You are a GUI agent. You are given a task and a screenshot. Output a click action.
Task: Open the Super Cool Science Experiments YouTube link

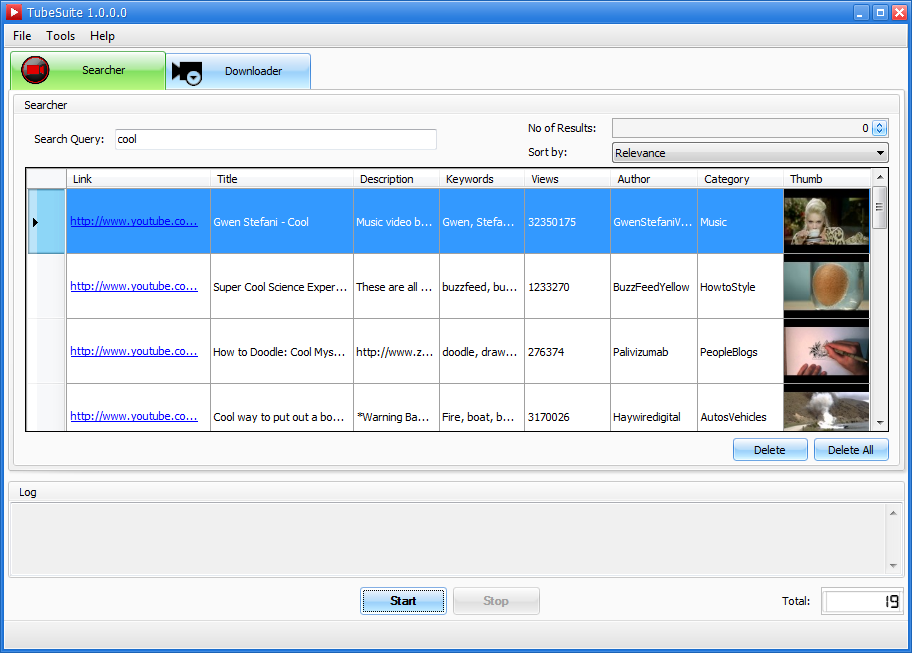134,287
